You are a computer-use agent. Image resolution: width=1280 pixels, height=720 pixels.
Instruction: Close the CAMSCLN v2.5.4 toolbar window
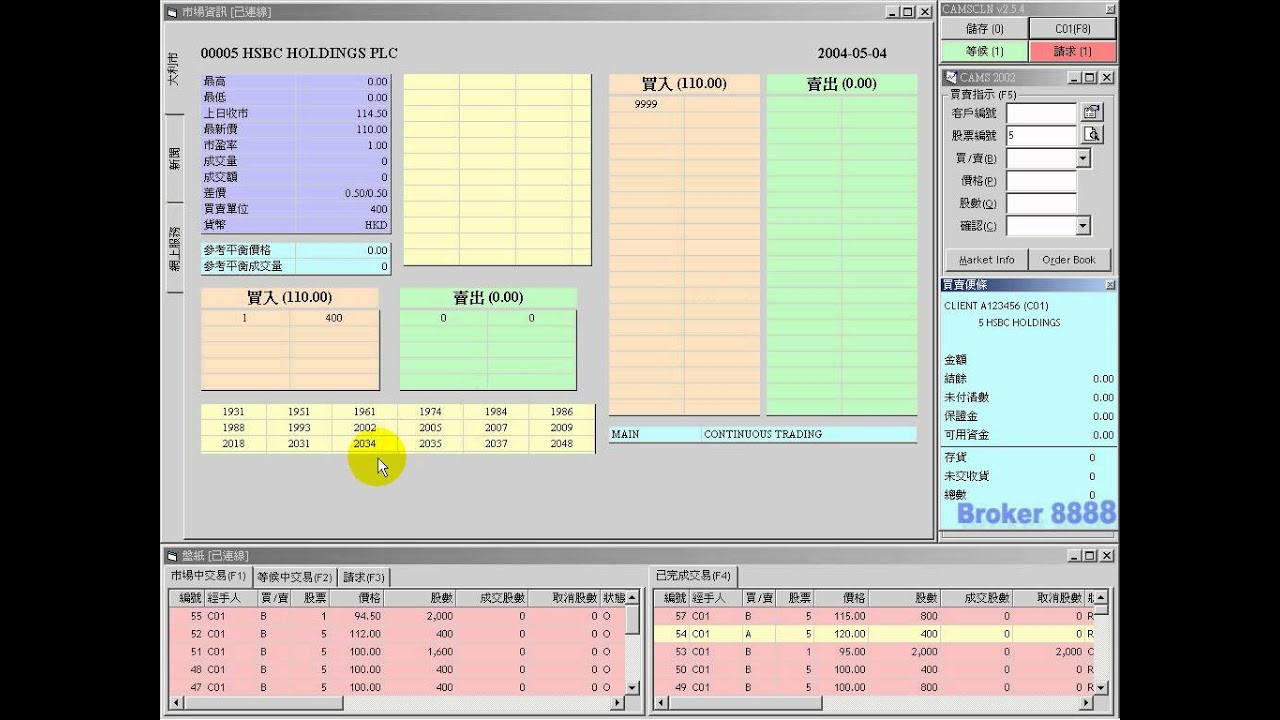(1108, 10)
